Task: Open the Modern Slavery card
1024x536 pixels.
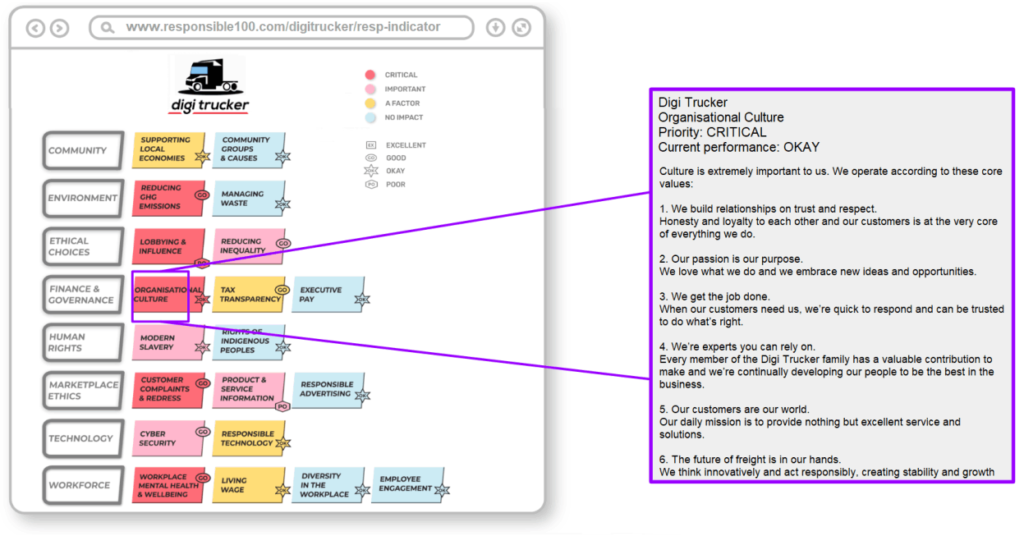Action: tap(168, 343)
